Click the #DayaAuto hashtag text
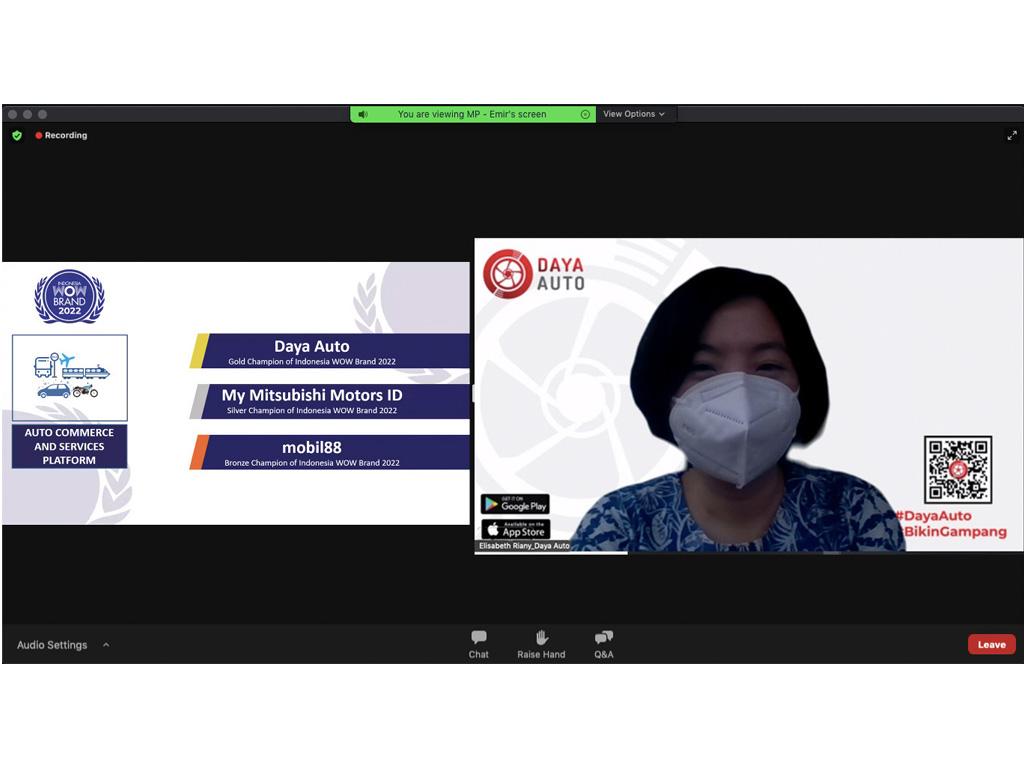The width and height of the screenshot is (1024, 768). click(x=934, y=516)
